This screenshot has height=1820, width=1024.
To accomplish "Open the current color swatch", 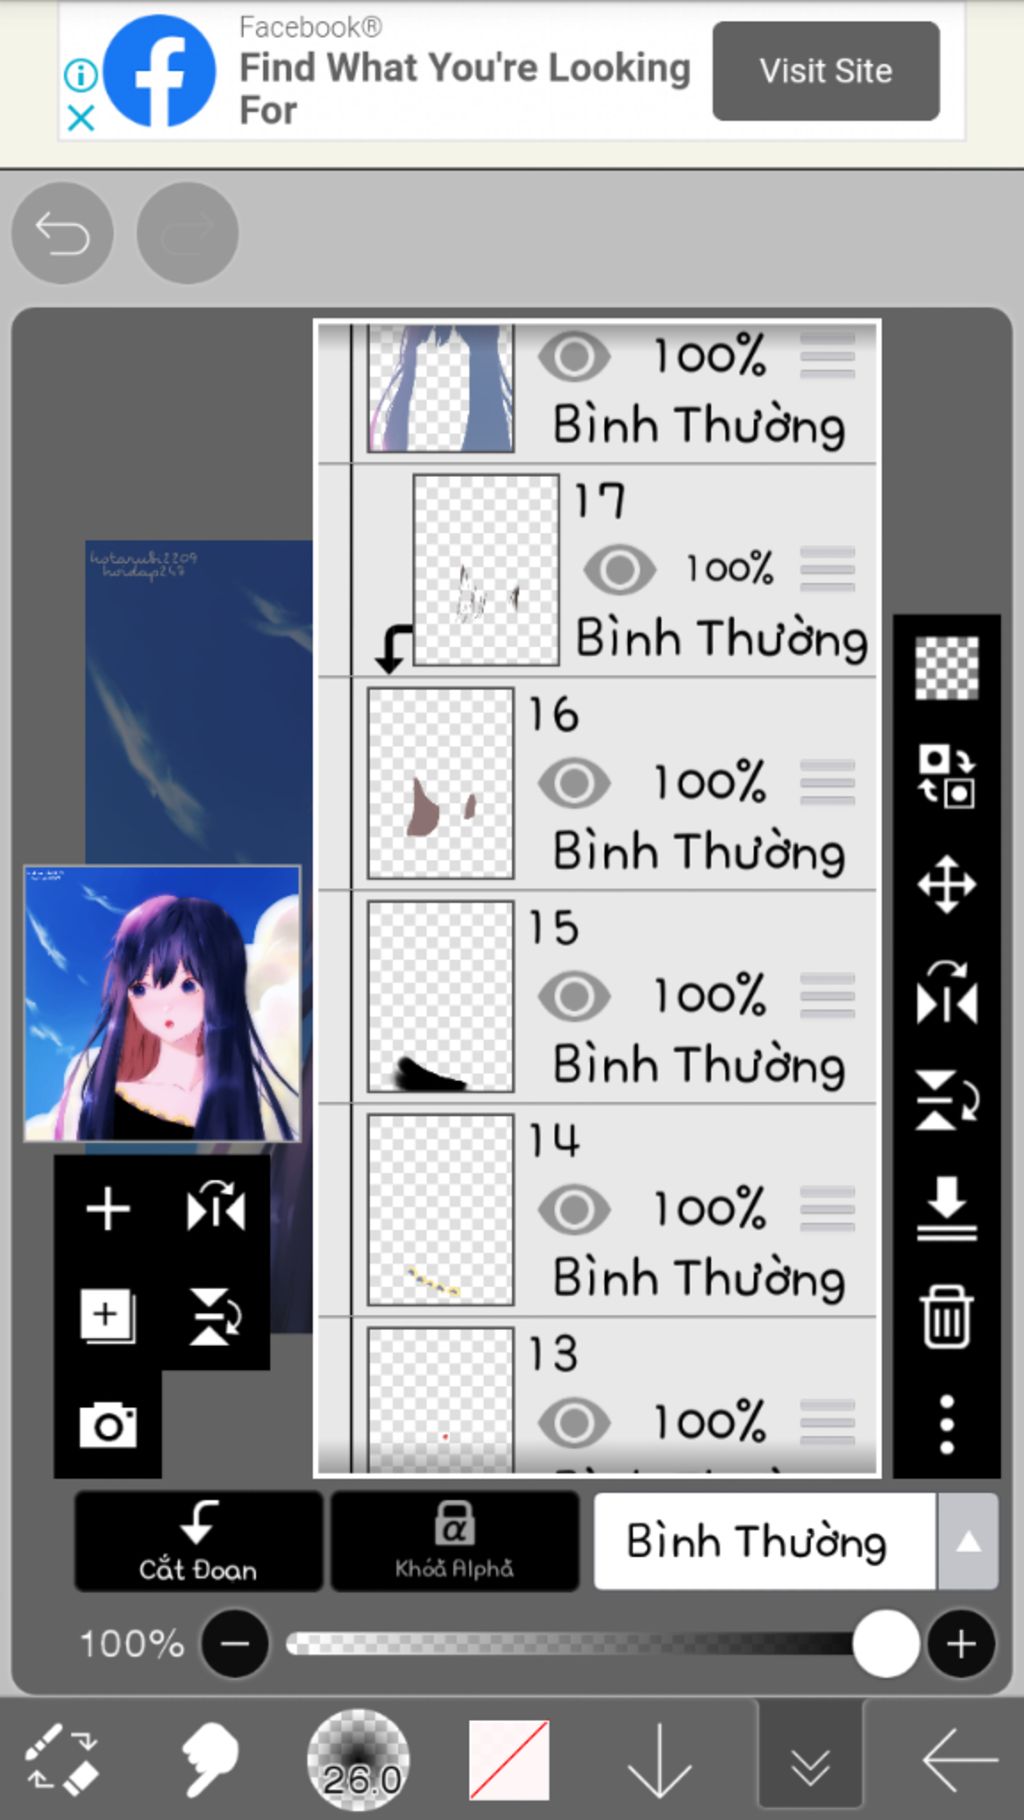I will 509,1759.
